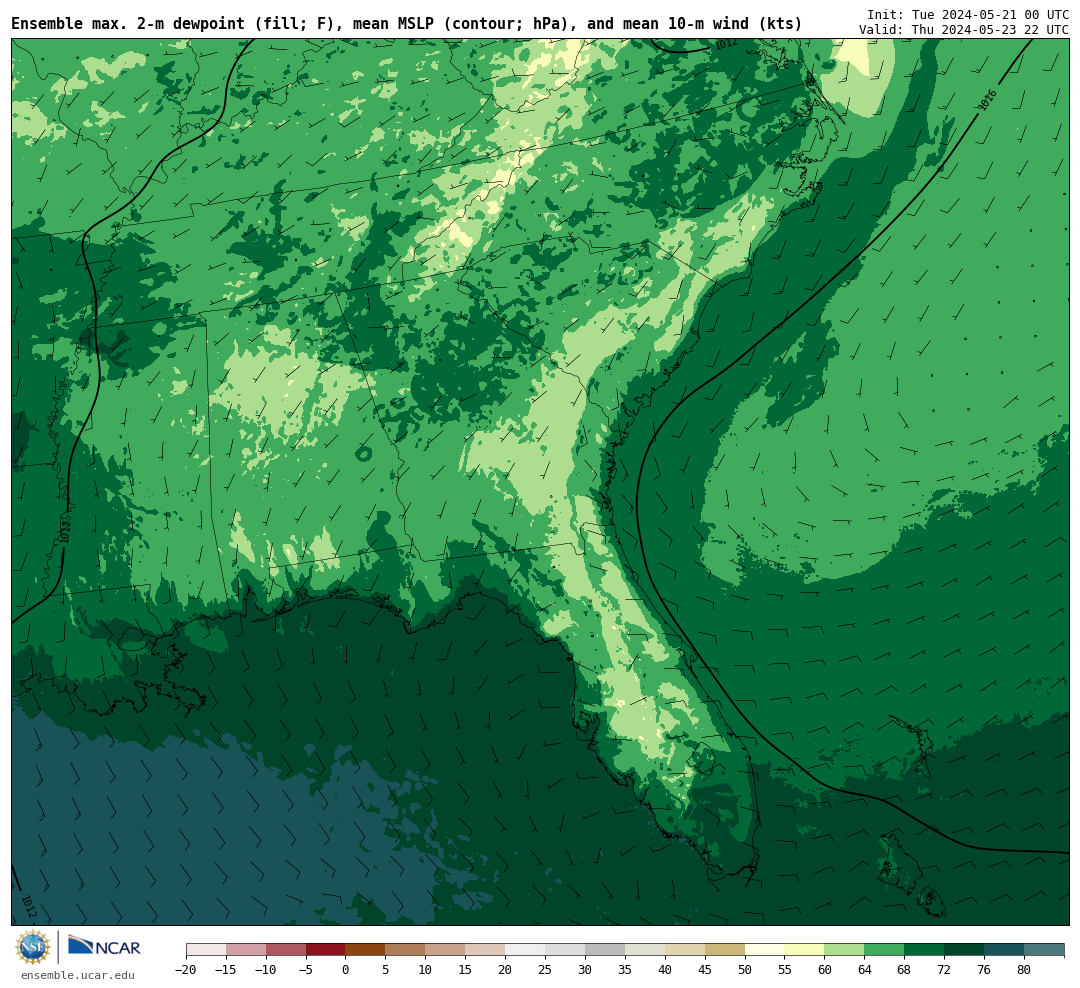Click the colorbar tick label '72'
Image resolution: width=1080 pixels, height=988 pixels.
[945, 970]
